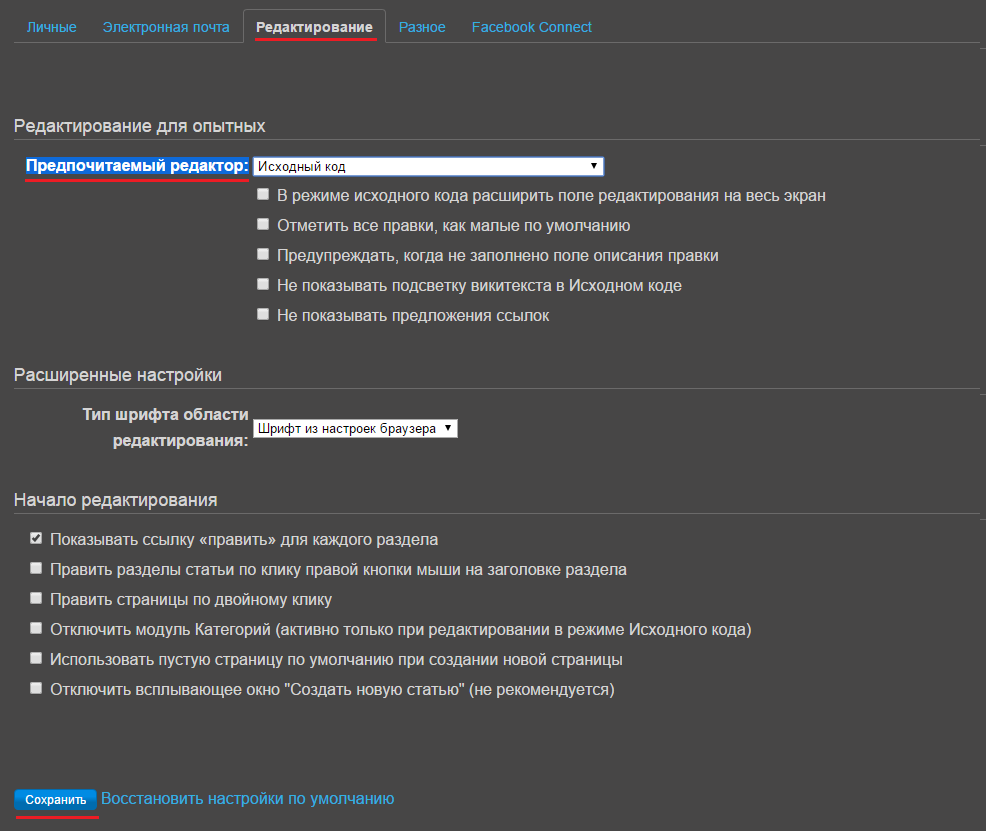Image resolution: width=986 pixels, height=831 pixels.
Task: Click 'Тип шрифта области редактирования:' label
Action: [165, 427]
